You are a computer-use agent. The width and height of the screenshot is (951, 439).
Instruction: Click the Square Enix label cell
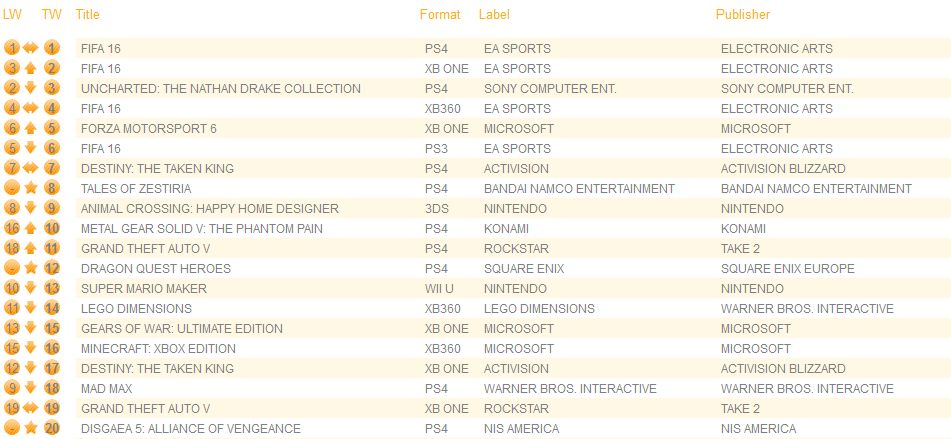point(524,269)
